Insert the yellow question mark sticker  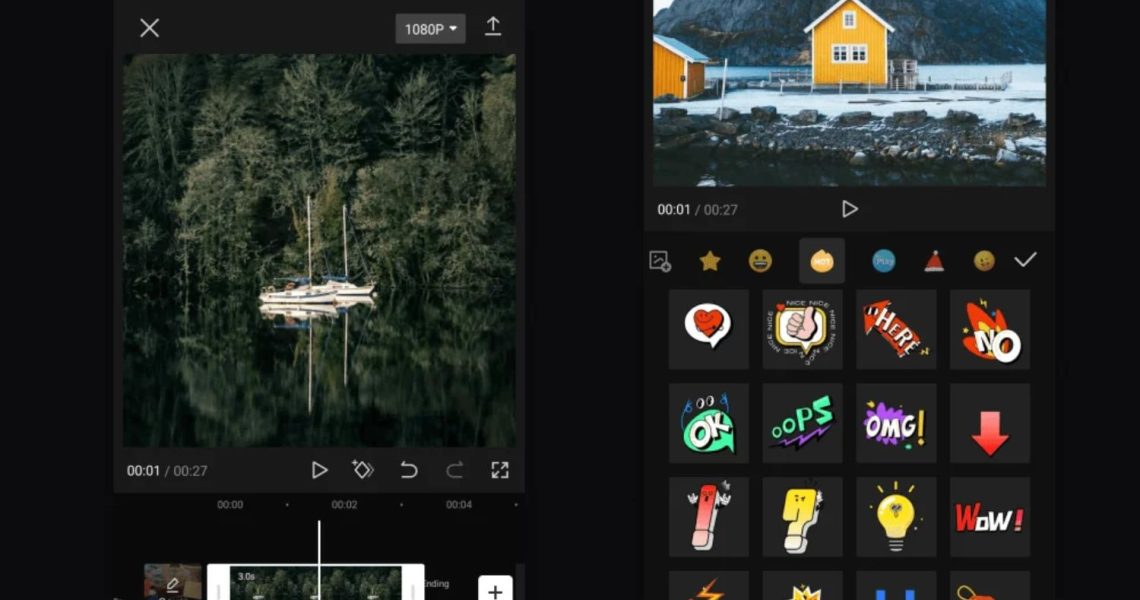point(803,517)
